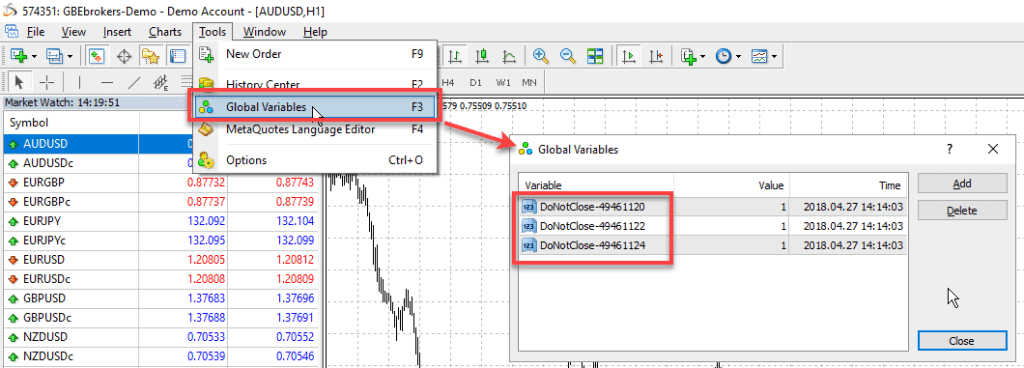Screen dimensions: 1024x368
Task: Click the tile windows icon
Action: (595, 56)
